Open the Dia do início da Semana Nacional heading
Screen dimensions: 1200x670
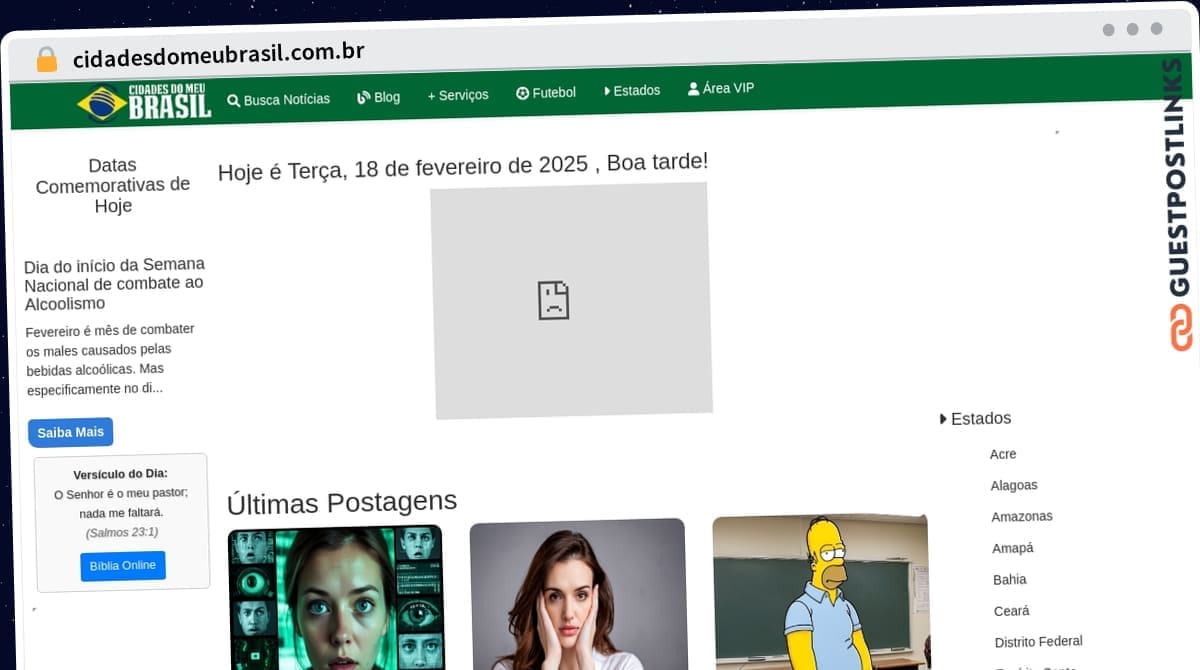pos(114,284)
